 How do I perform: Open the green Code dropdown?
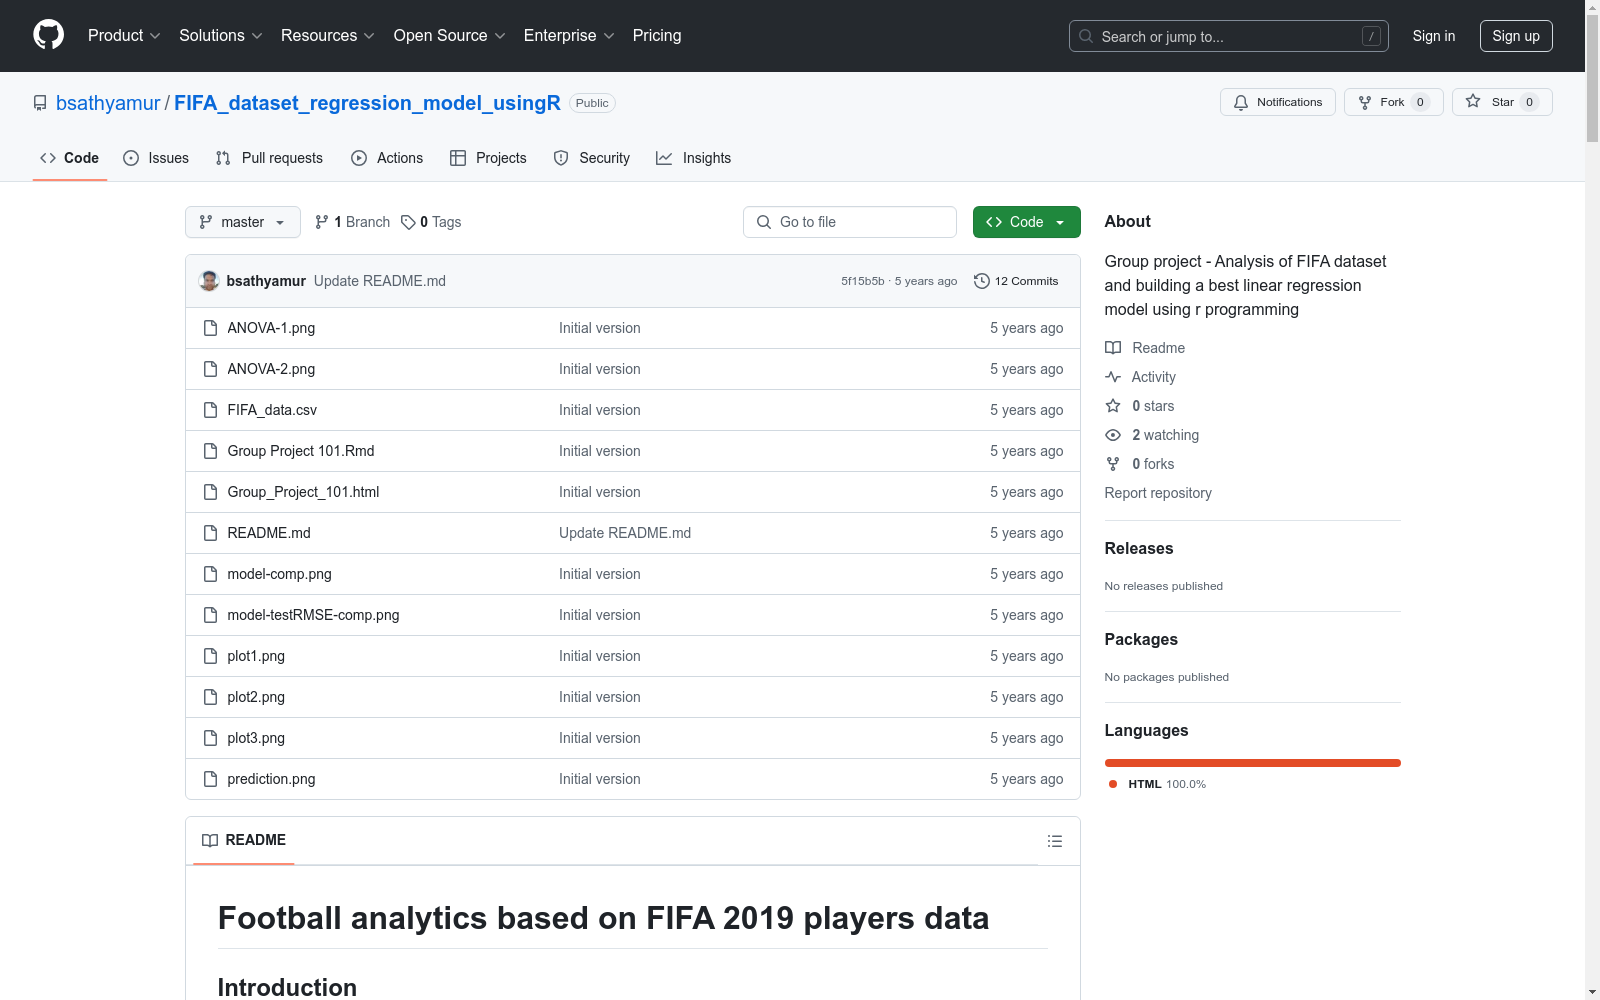[1026, 222]
